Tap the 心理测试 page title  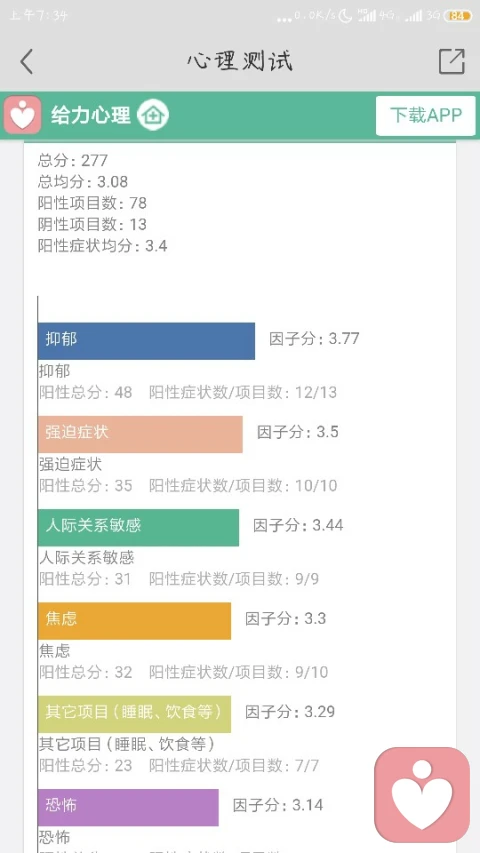point(240,61)
